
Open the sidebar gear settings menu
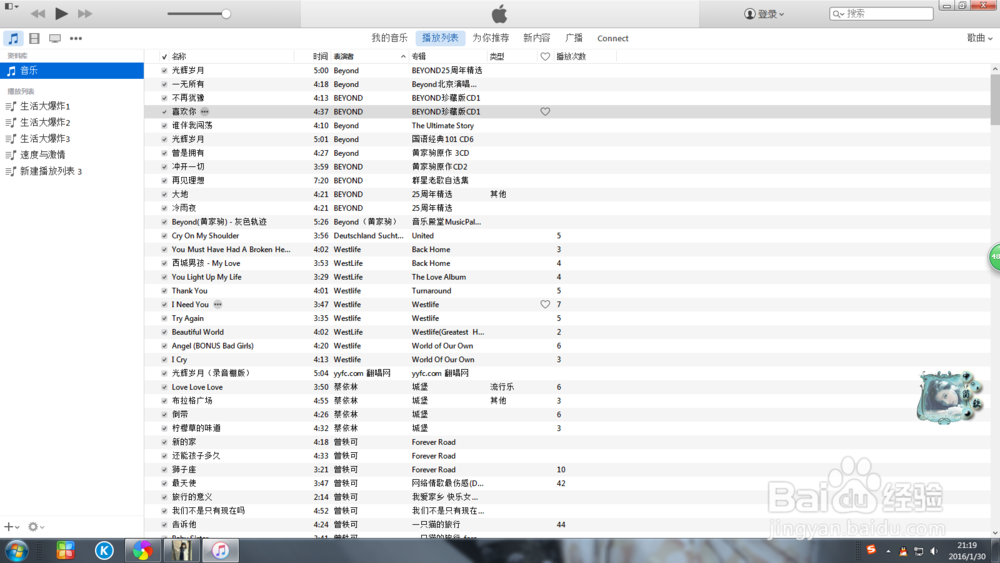pos(36,527)
